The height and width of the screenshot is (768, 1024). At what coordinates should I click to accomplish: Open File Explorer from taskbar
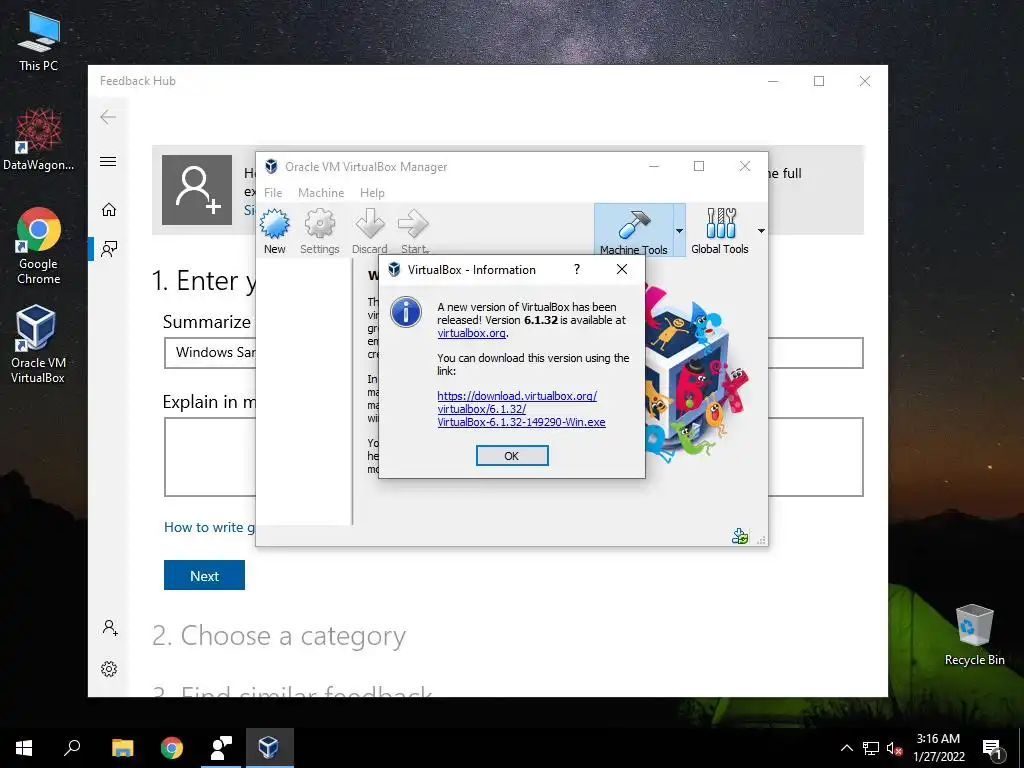coord(122,748)
